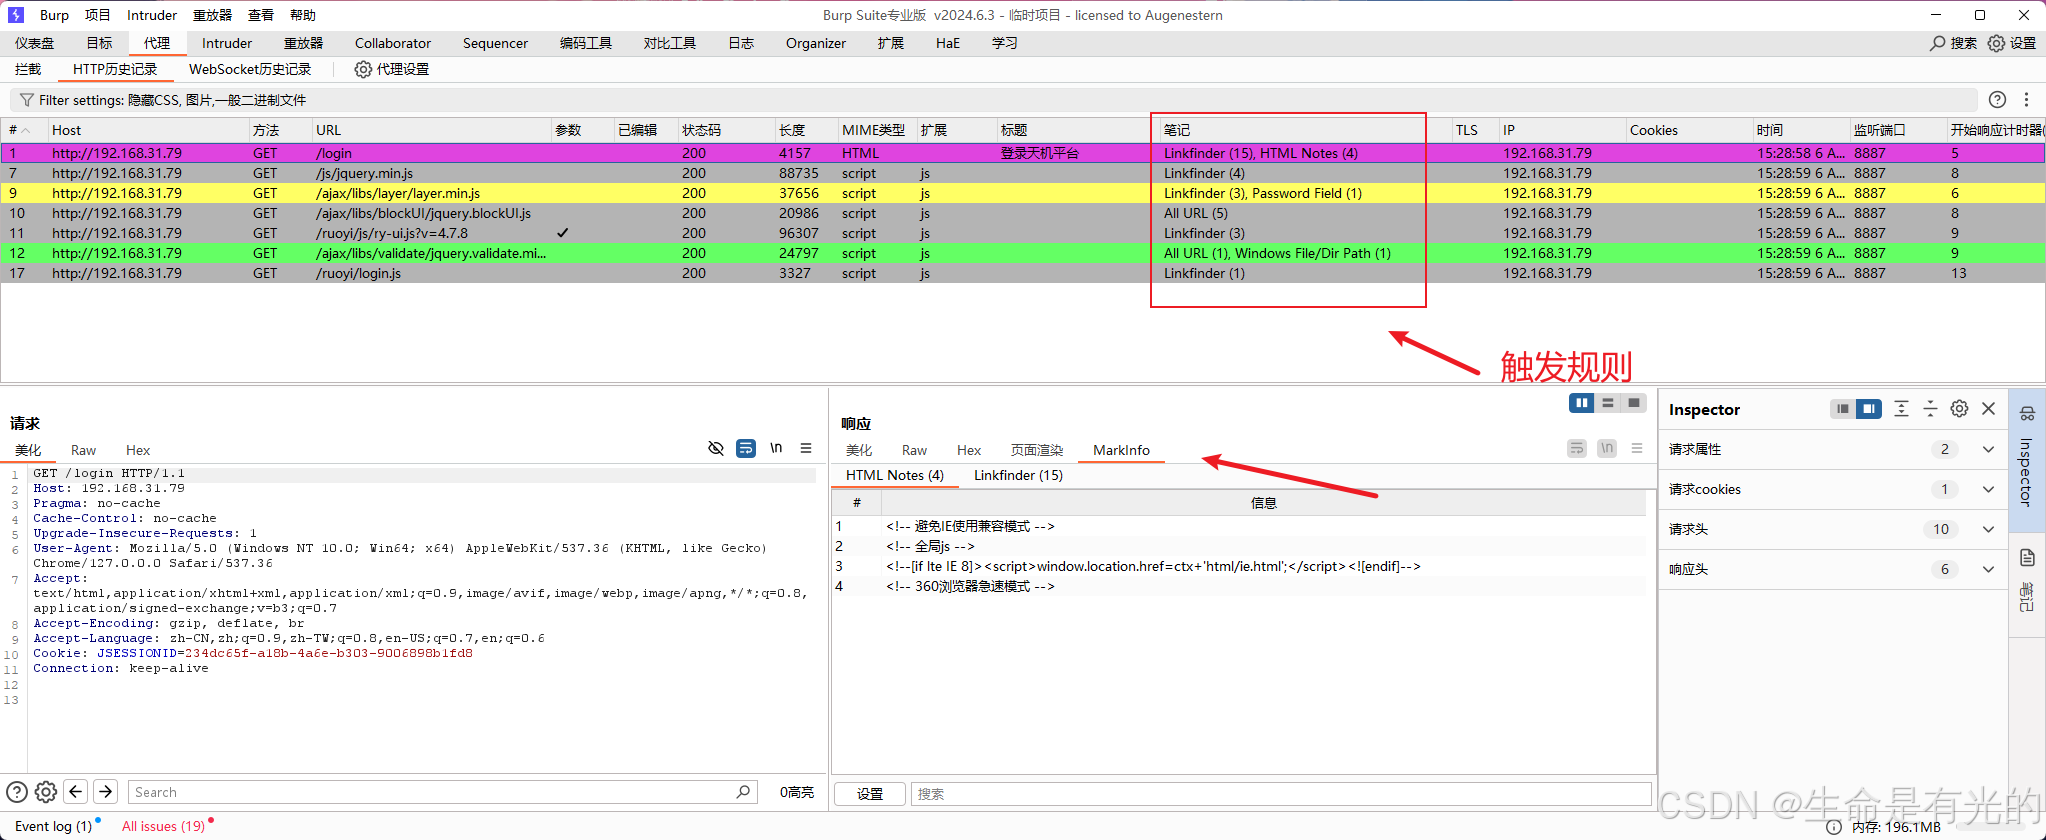Open the WebSocket历史记录 tab
This screenshot has height=840, width=2046.
[x=250, y=69]
